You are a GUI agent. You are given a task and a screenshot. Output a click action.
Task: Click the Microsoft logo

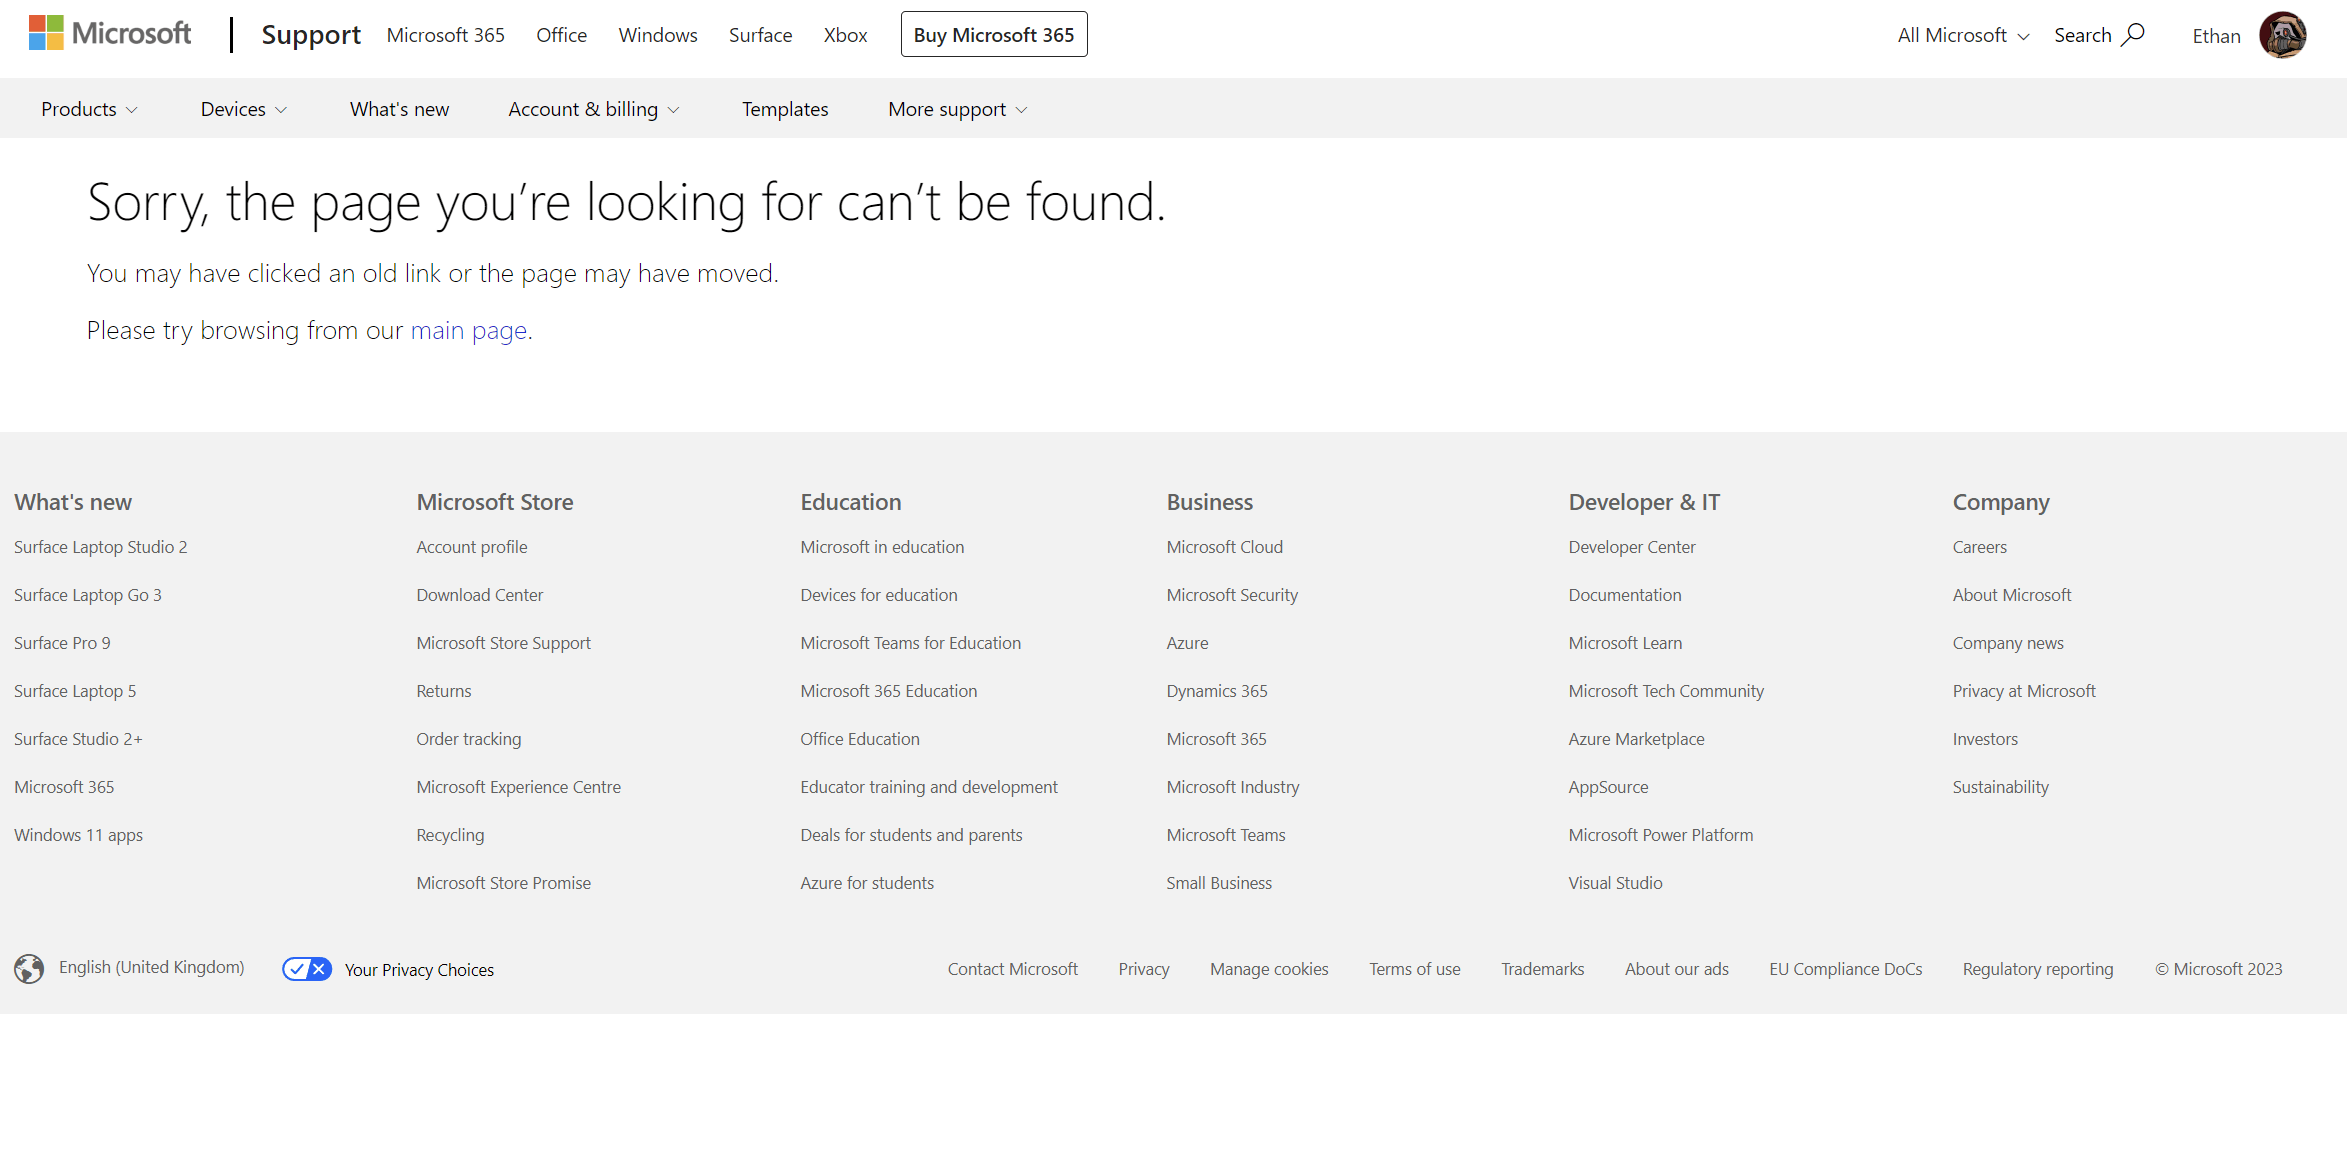(110, 33)
